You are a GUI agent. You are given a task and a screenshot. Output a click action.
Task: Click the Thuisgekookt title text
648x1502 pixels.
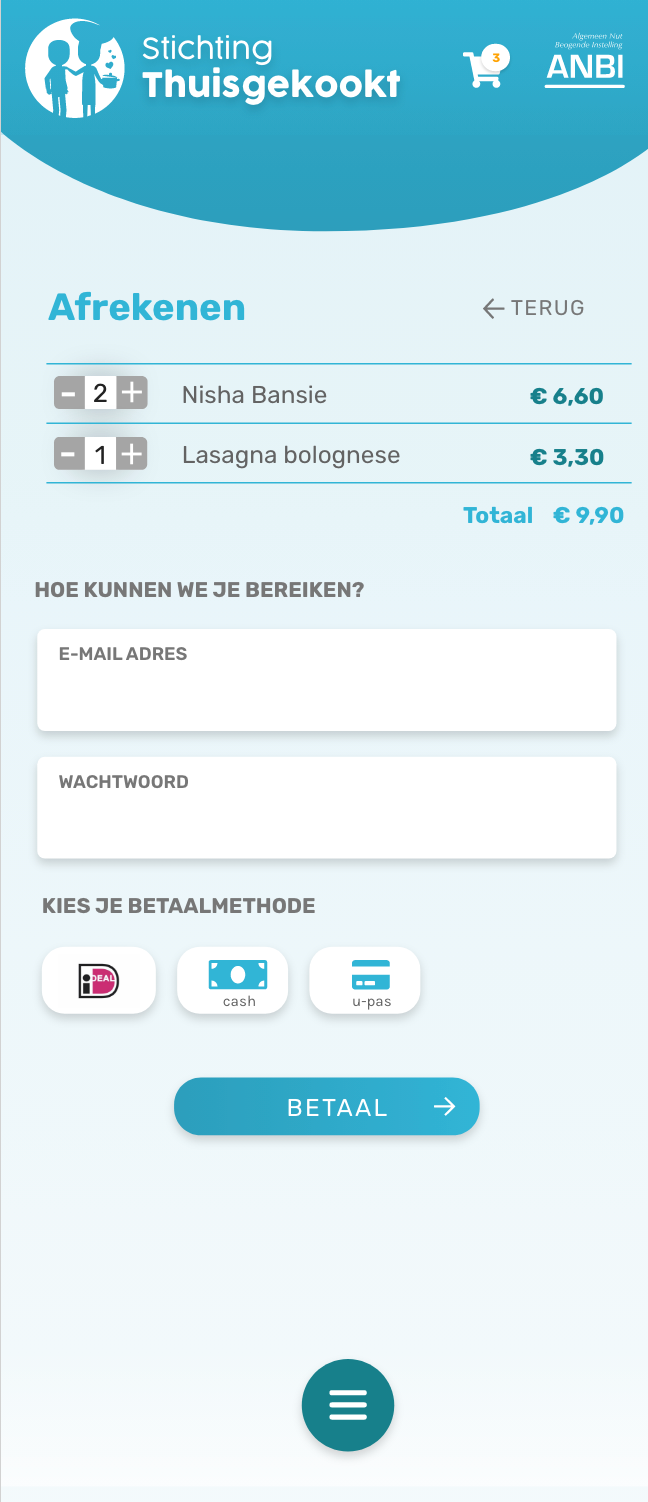tap(271, 86)
